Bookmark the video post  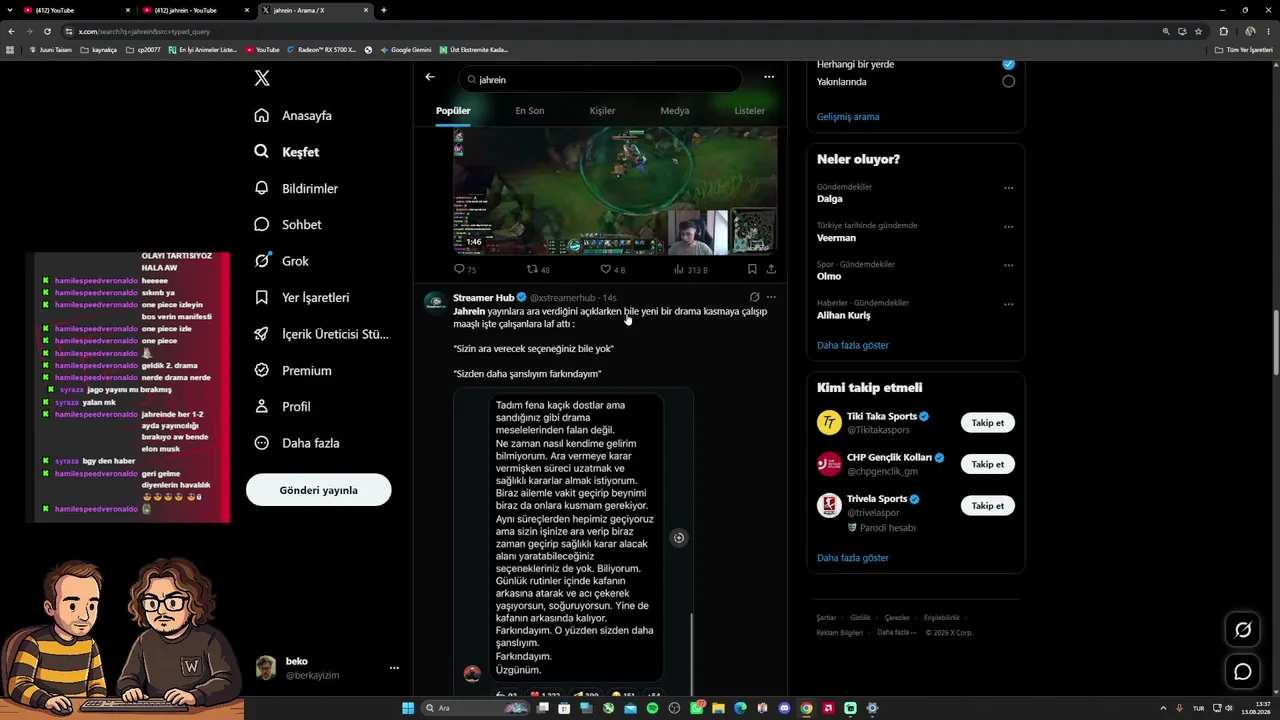tap(752, 269)
